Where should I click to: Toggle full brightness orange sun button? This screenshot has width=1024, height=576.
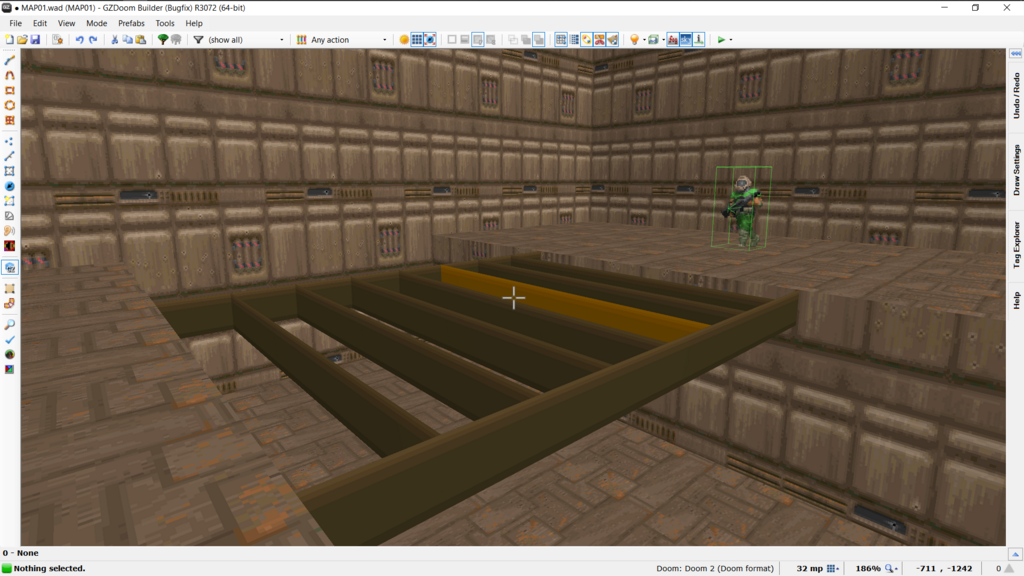tap(404, 40)
